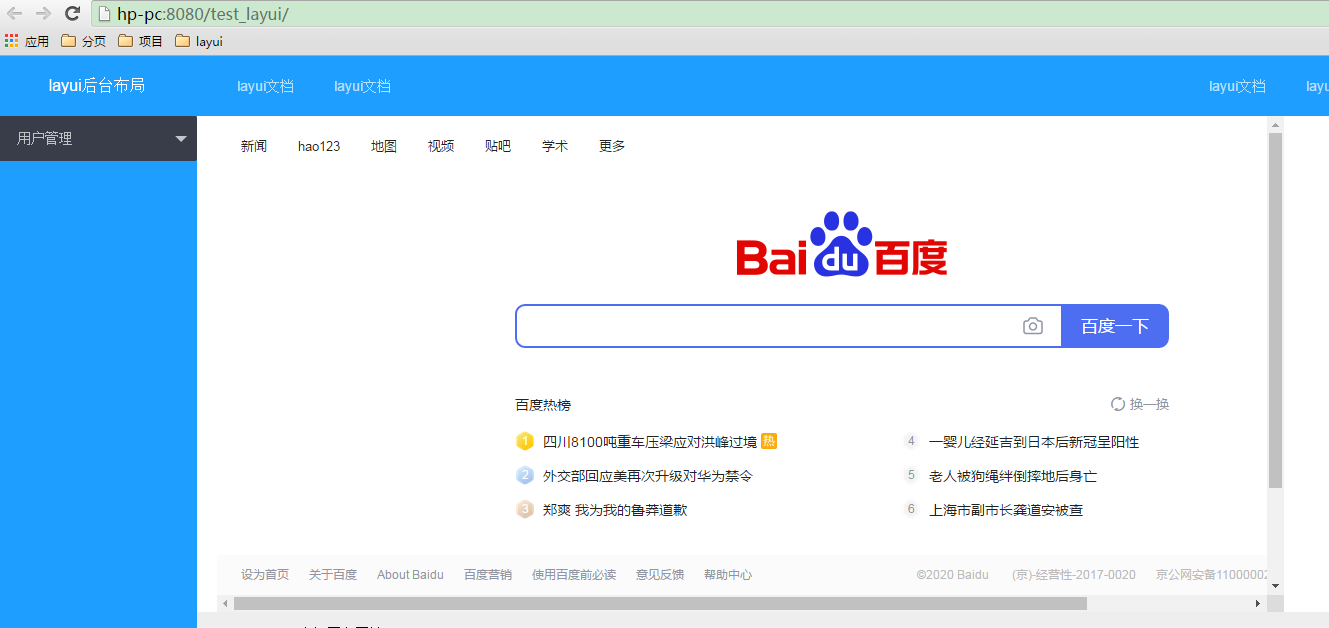The image size is (1329, 628).
Task: Open the 学术 link
Action: (x=555, y=146)
